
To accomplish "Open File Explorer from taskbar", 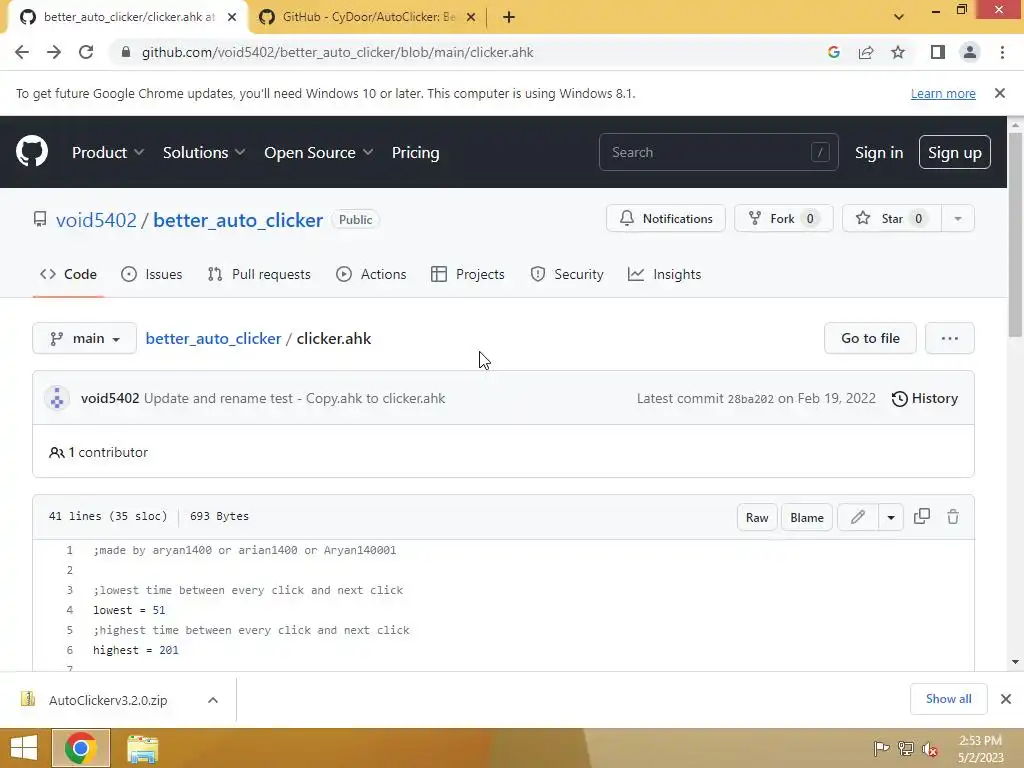I will coord(142,748).
